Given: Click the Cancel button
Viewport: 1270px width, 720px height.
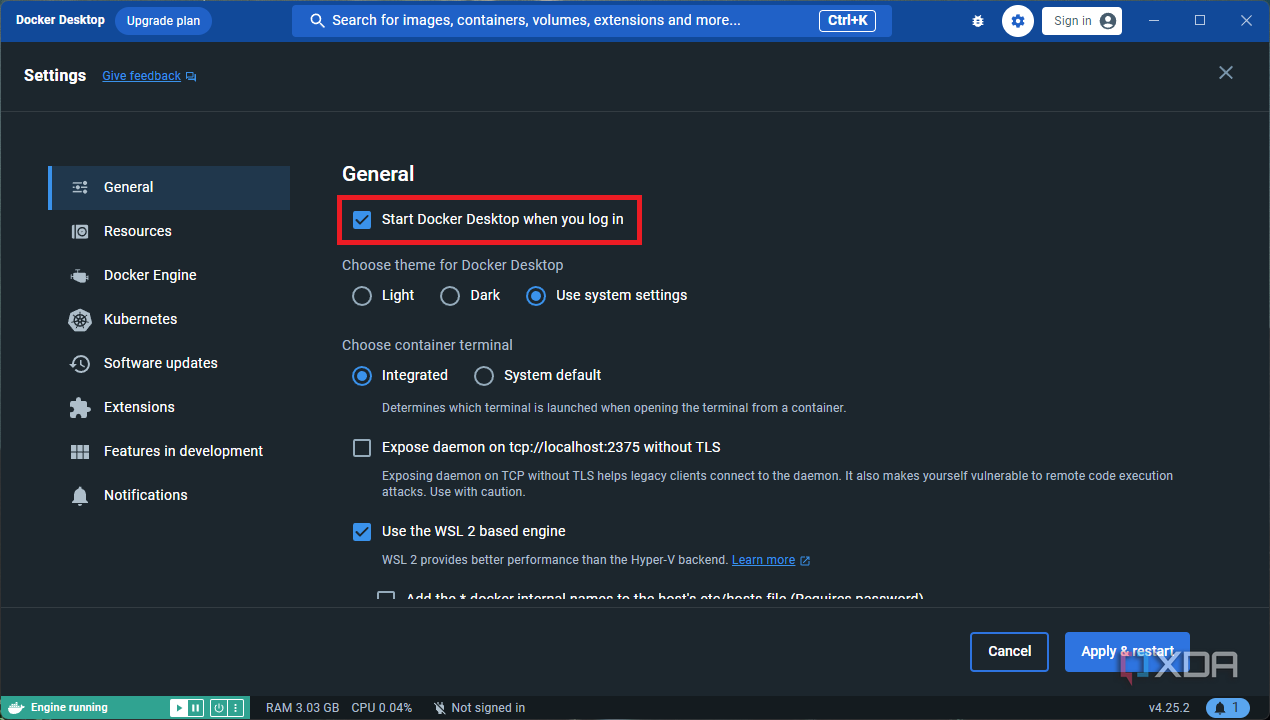Looking at the screenshot, I should pyautogui.click(x=1009, y=652).
